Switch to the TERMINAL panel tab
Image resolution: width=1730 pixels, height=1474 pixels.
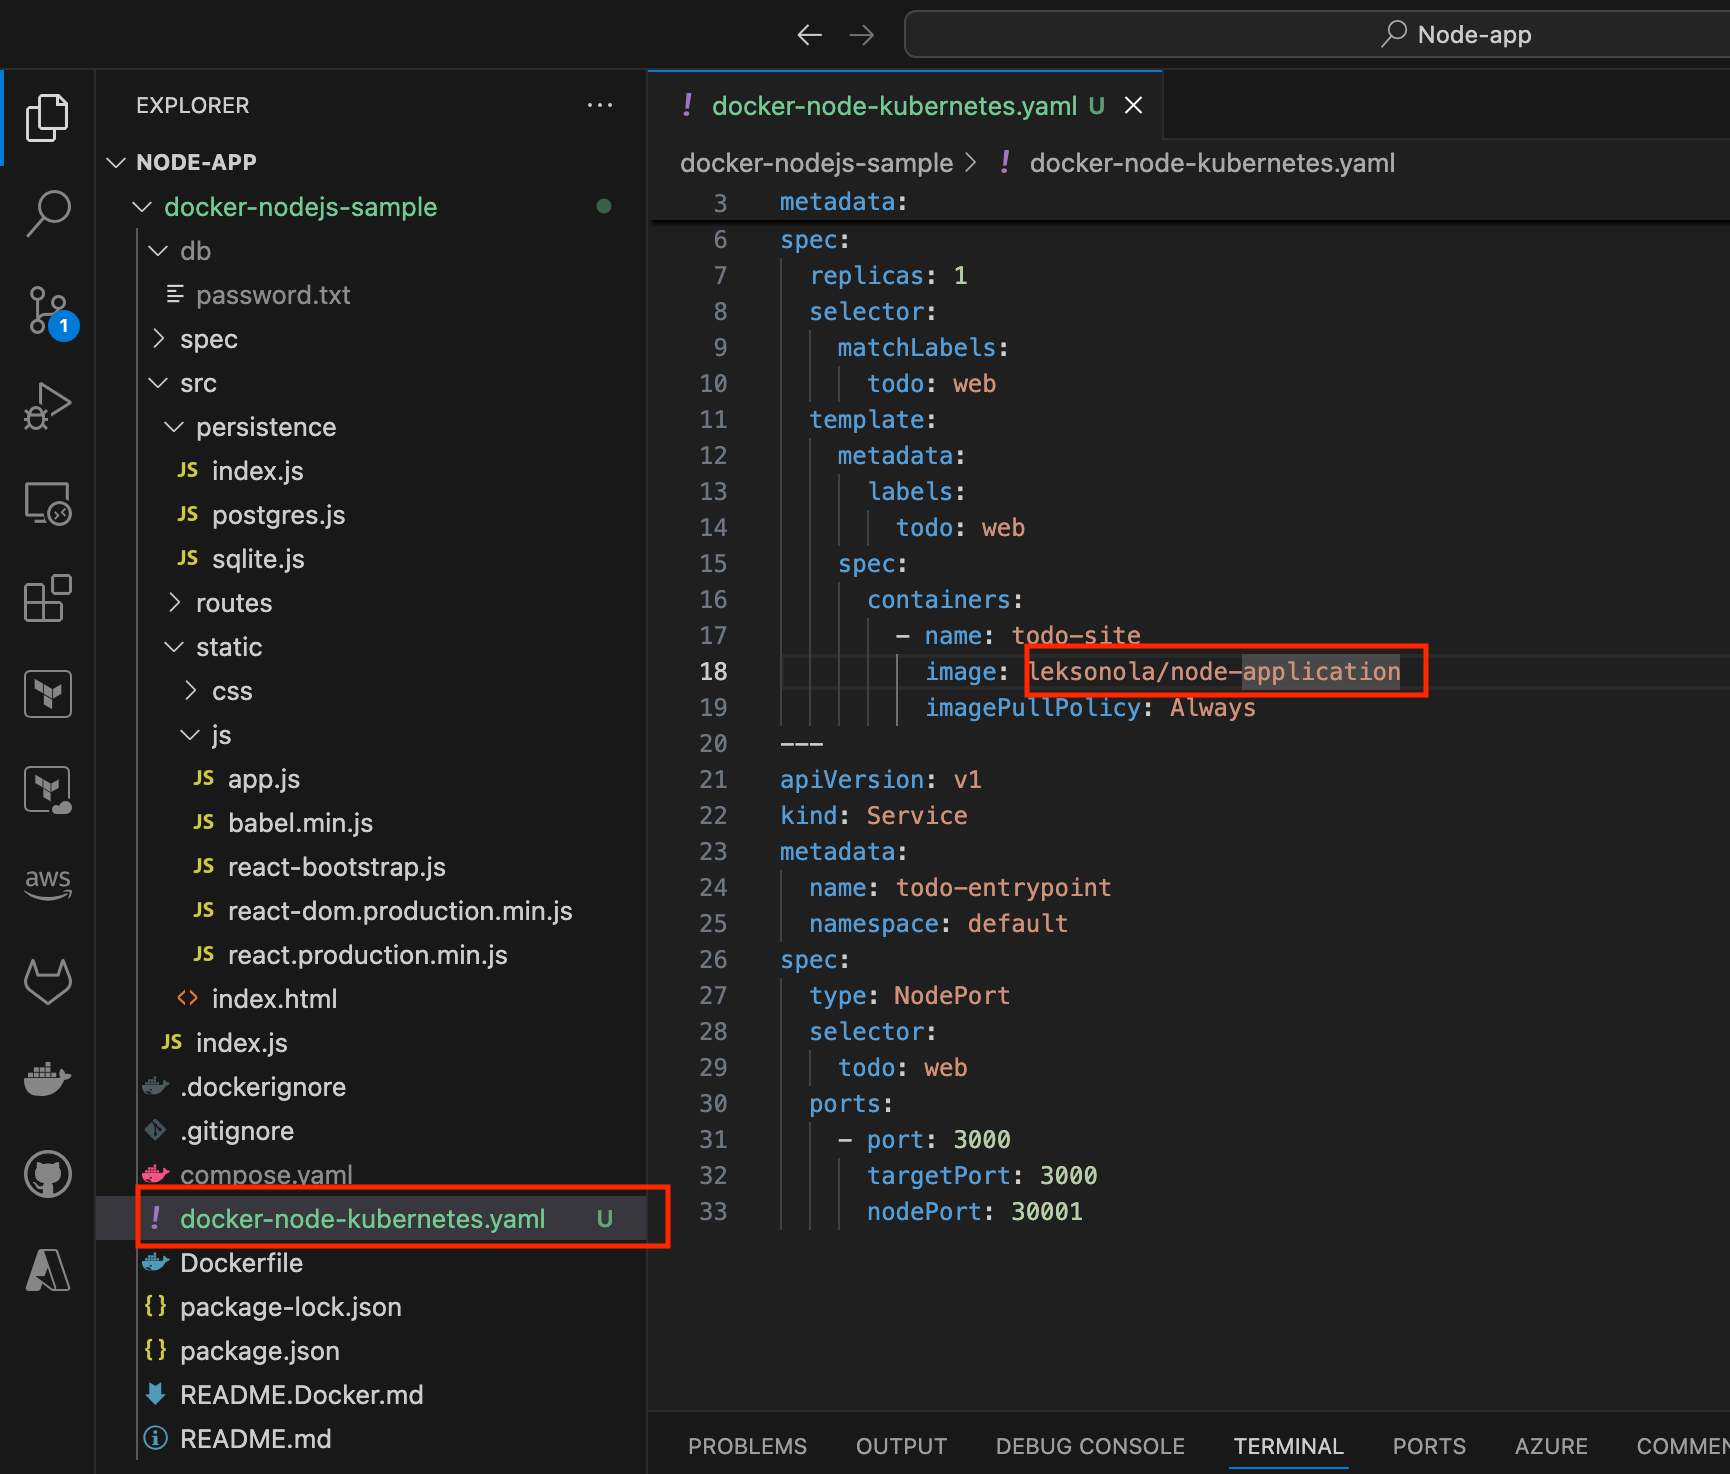(x=1288, y=1446)
